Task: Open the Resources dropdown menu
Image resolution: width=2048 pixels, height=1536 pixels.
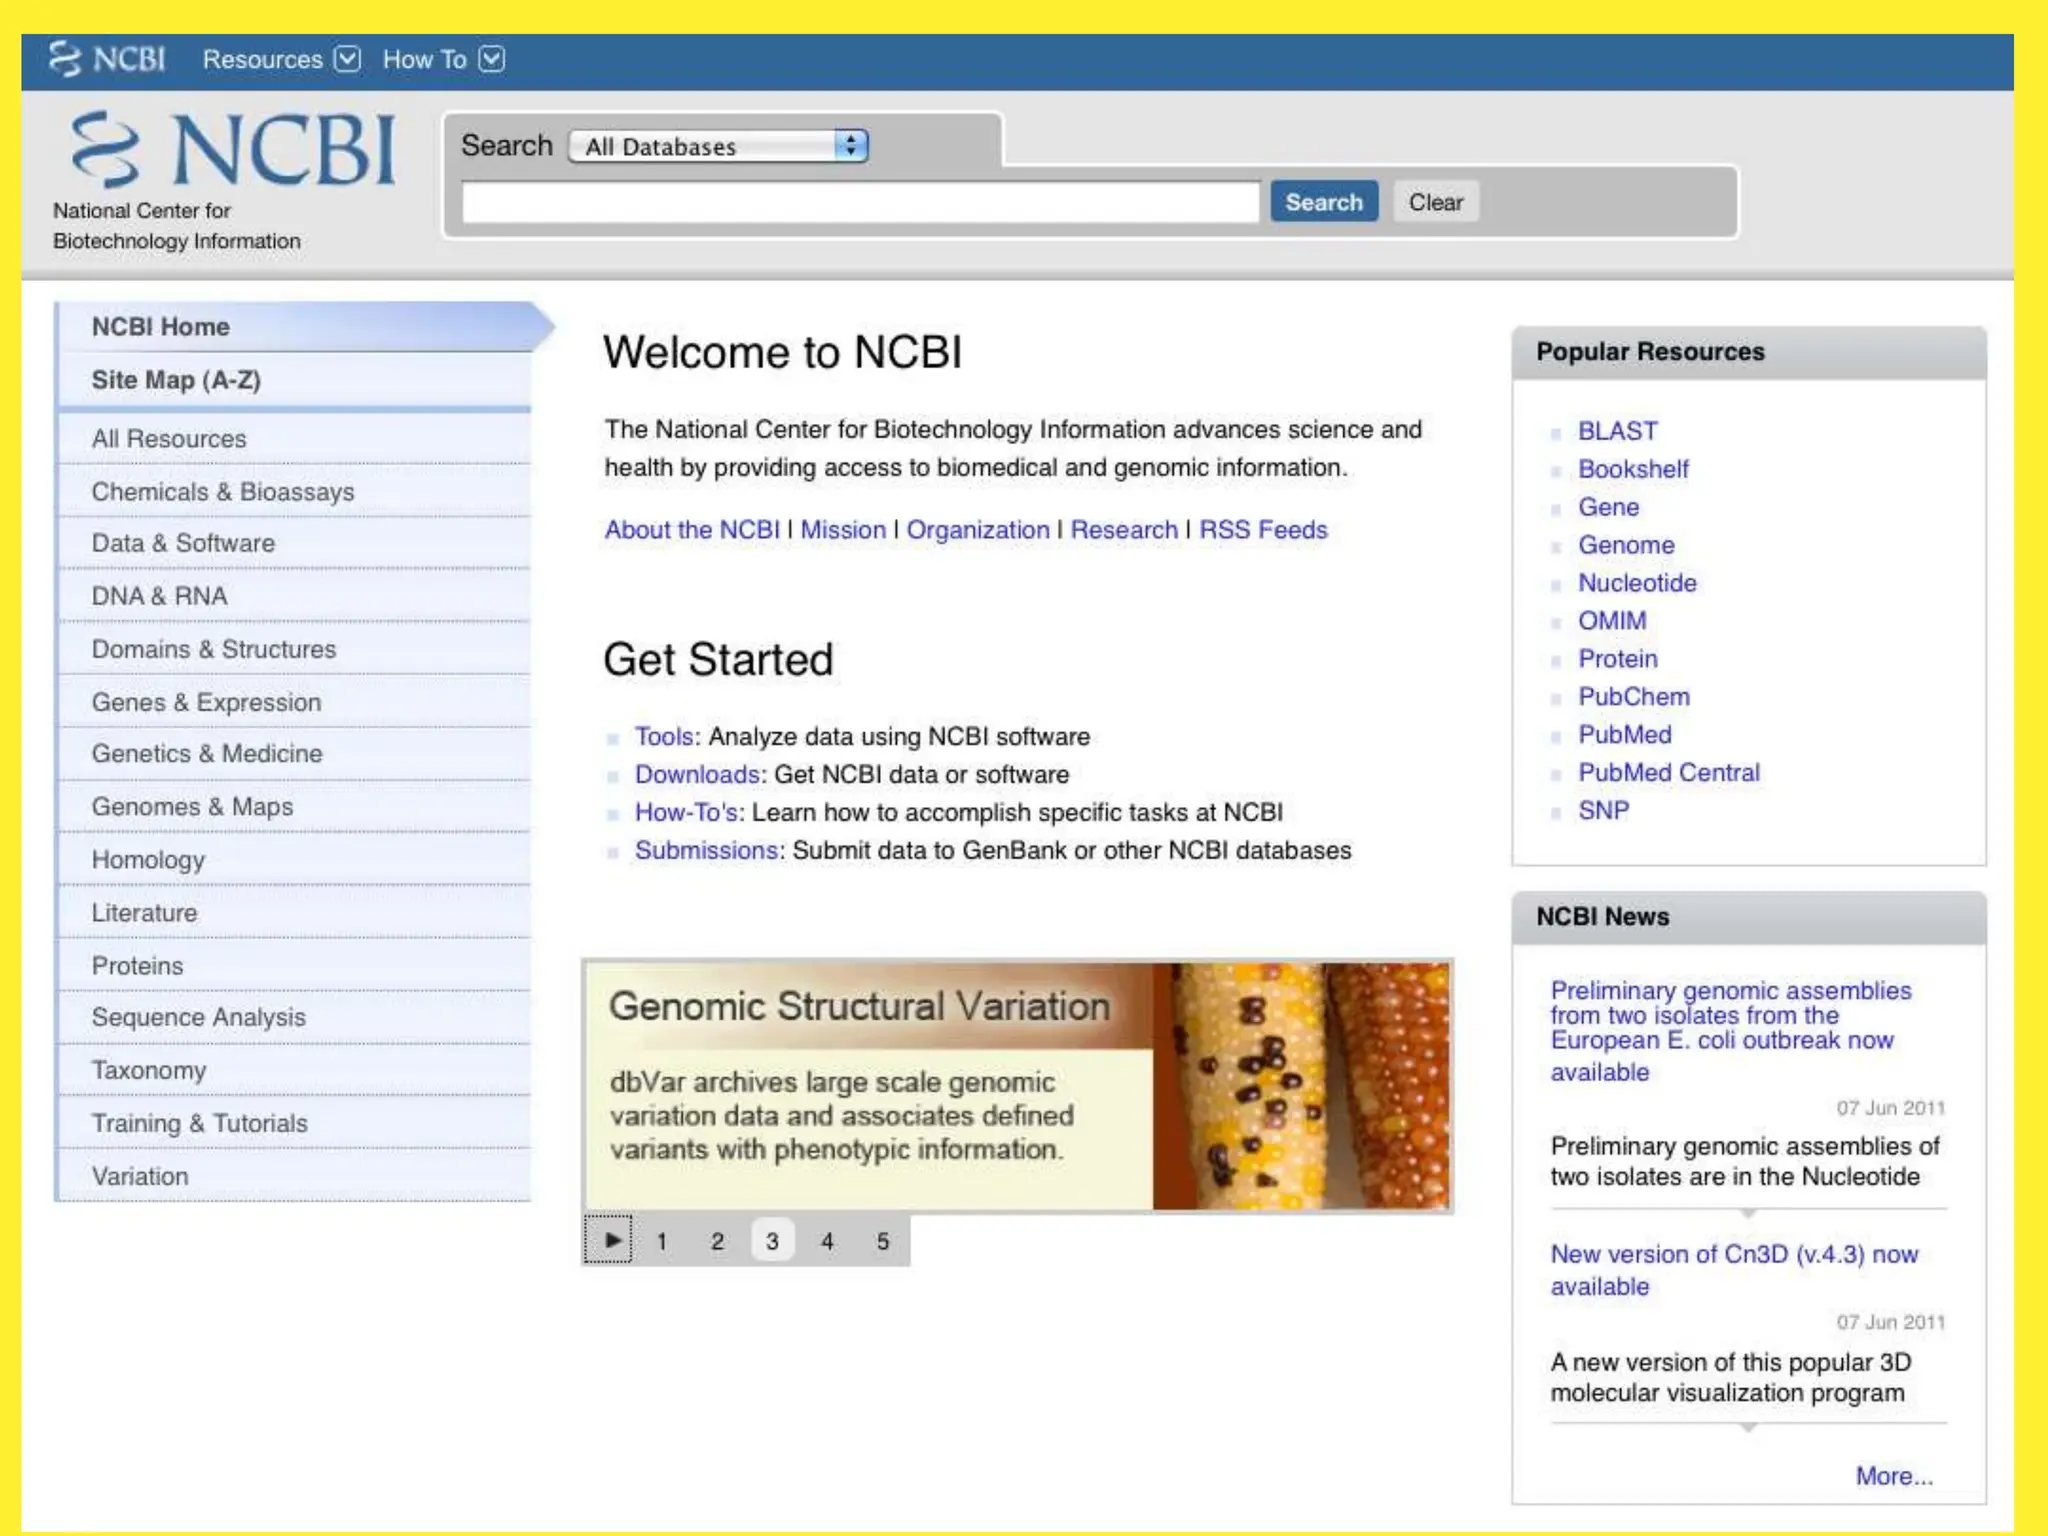Action: pos(280,59)
